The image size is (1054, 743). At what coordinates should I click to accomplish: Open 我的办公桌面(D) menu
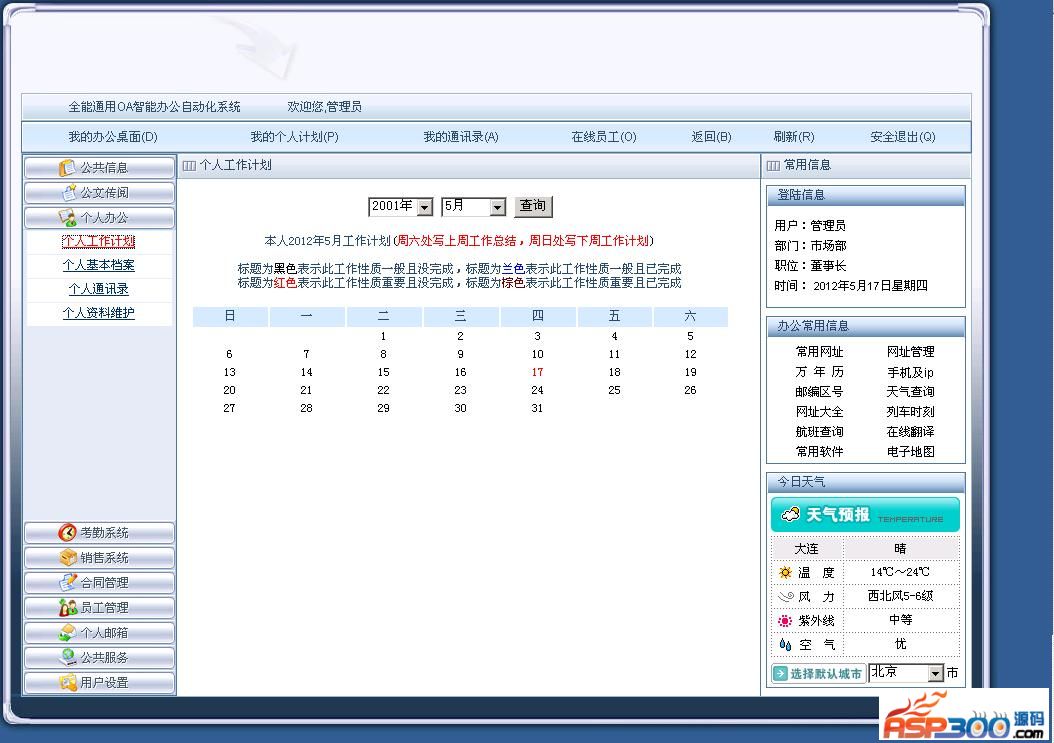click(113, 137)
